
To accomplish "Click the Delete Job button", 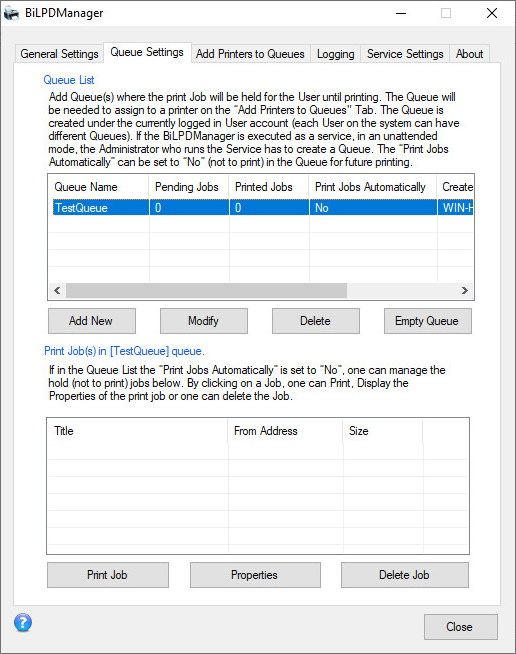I will point(405,575).
